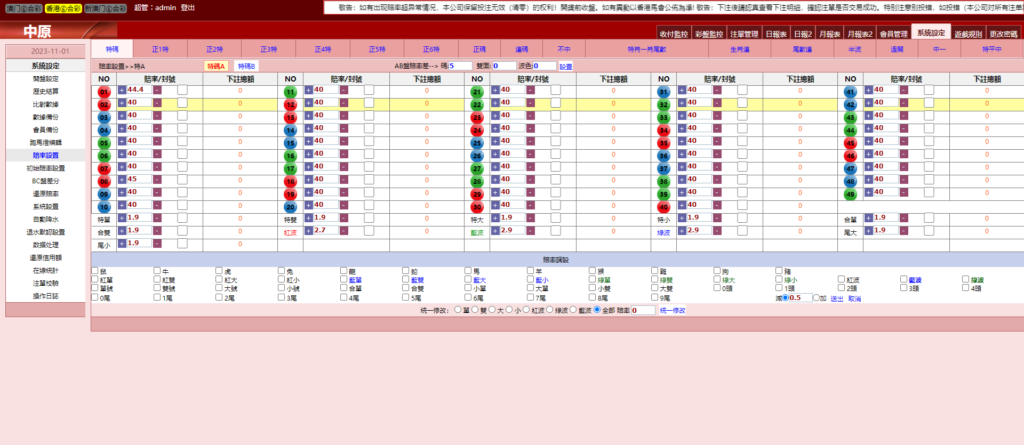Open the 系統設定 top tab

click(x=930, y=33)
